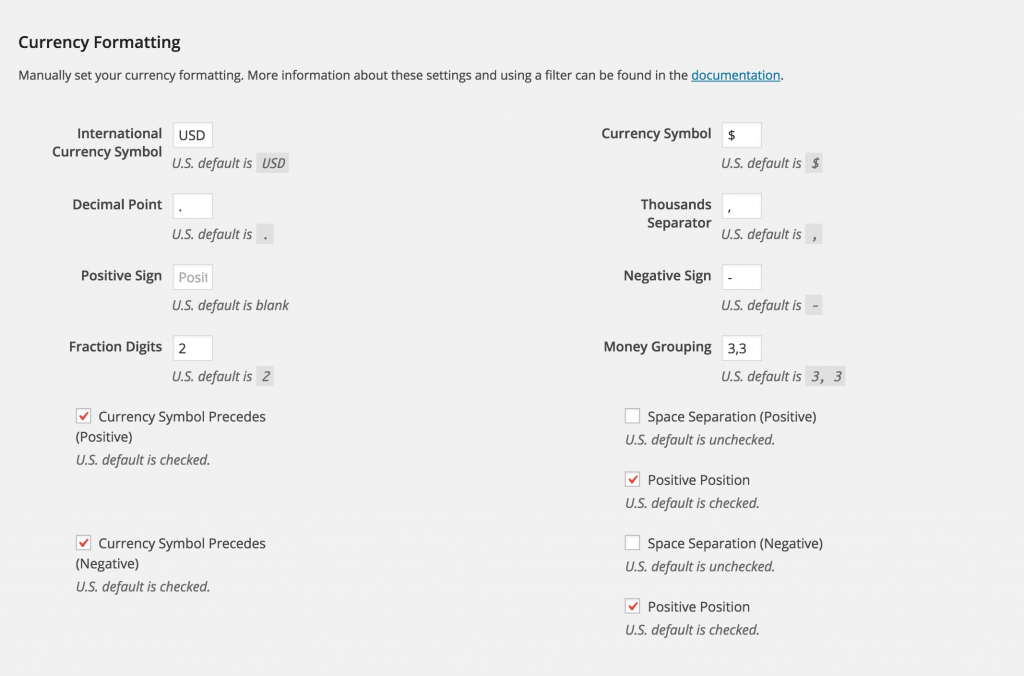The height and width of the screenshot is (676, 1024).
Task: Click the 3, 3 default grouping hint
Action: [x=826, y=377]
